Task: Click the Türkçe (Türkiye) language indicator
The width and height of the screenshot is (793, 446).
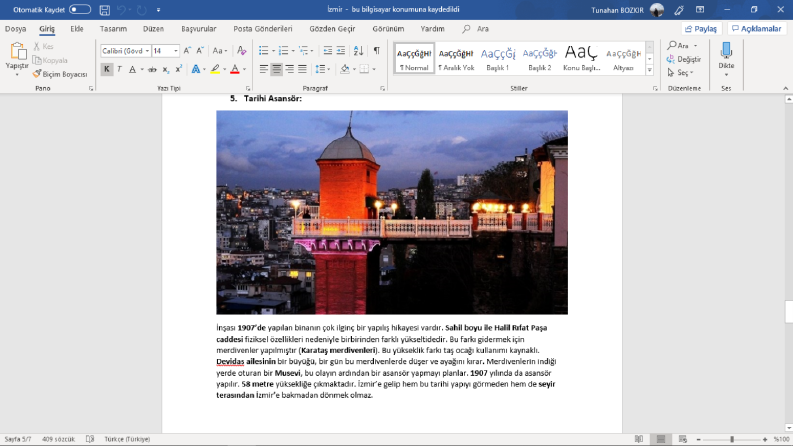Action: (x=127, y=439)
